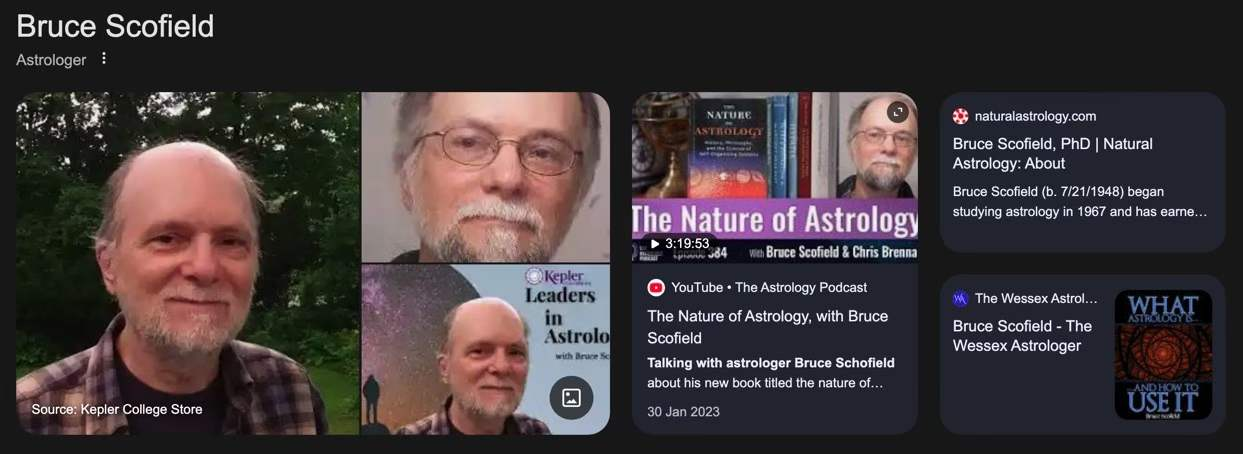The width and height of the screenshot is (1243, 454).
Task: Open the three-dot menu beside Astrologer
Action: tap(103, 59)
